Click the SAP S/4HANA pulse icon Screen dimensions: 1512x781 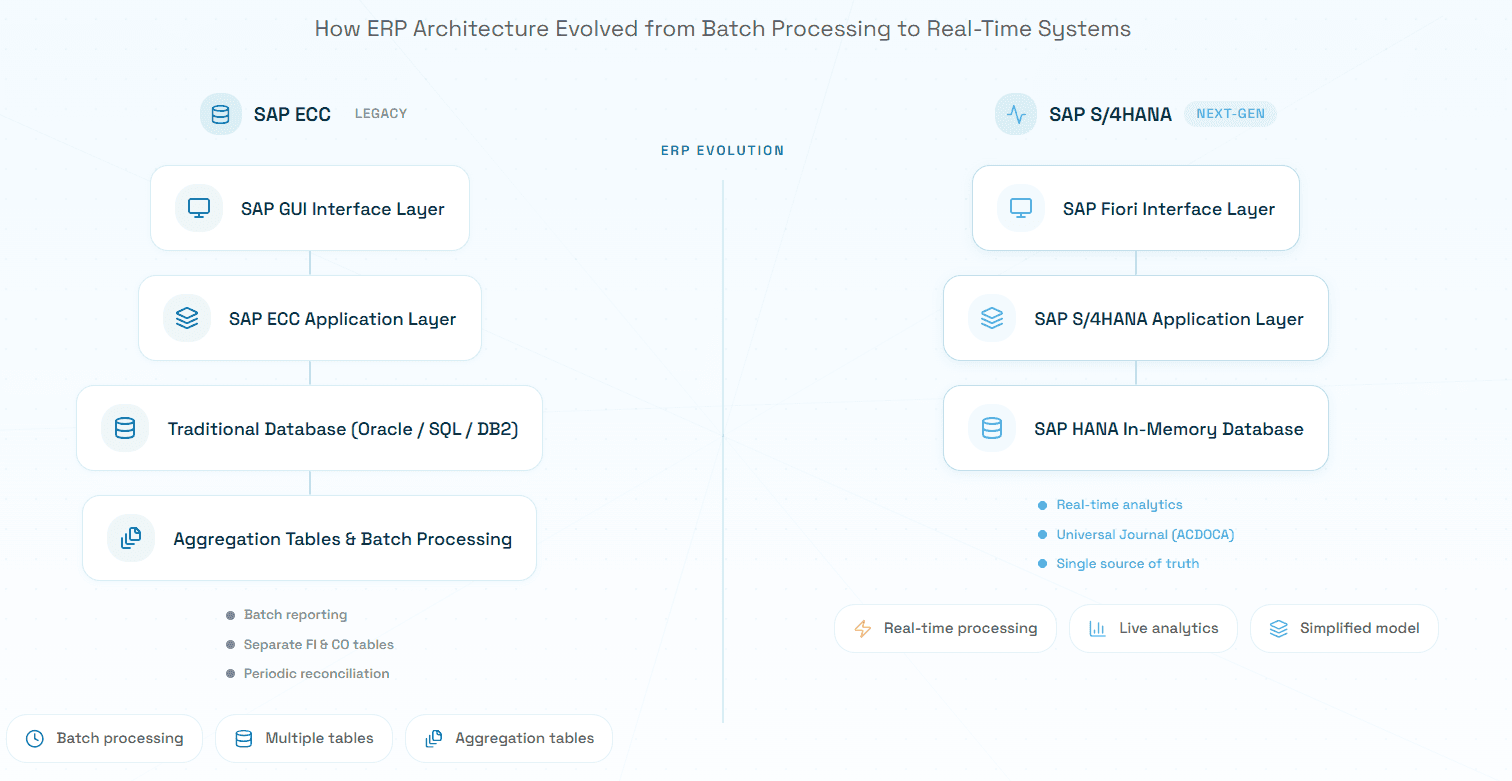(1016, 114)
